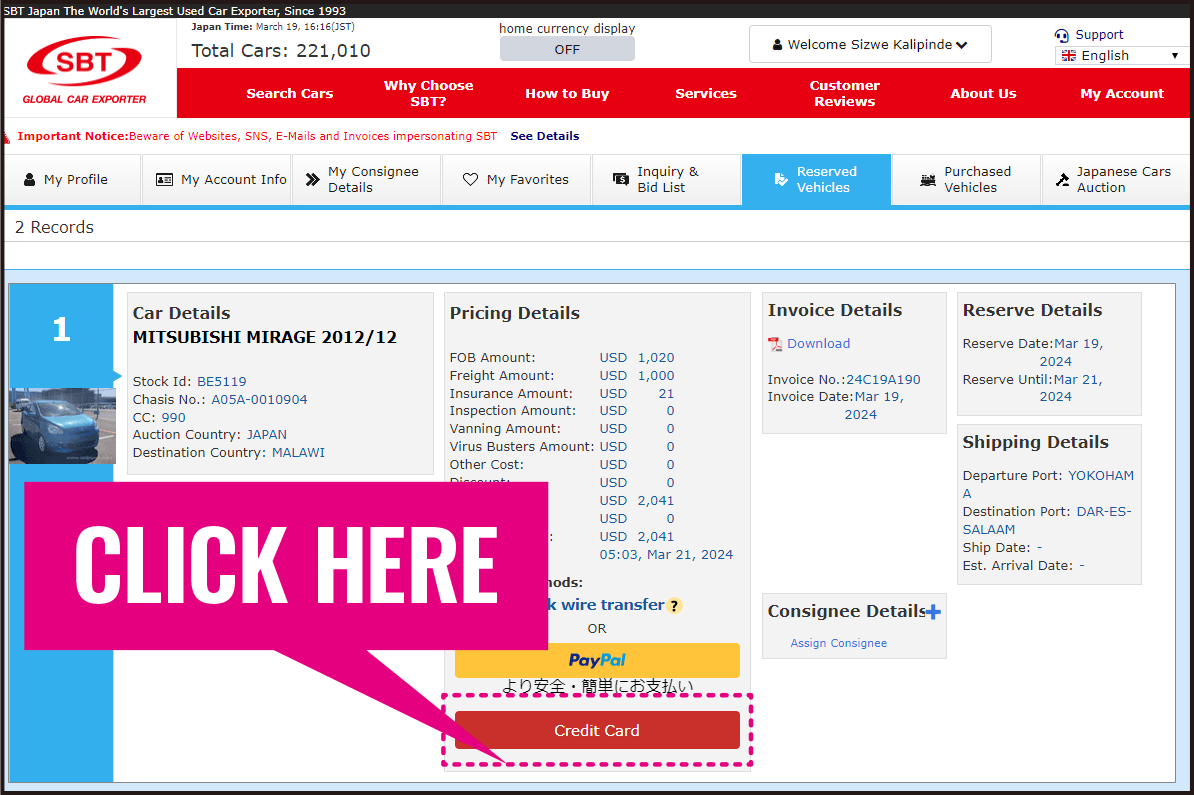This screenshot has width=1194, height=795.
Task: Click the Inquiry & Bid List money icon
Action: [x=621, y=180]
